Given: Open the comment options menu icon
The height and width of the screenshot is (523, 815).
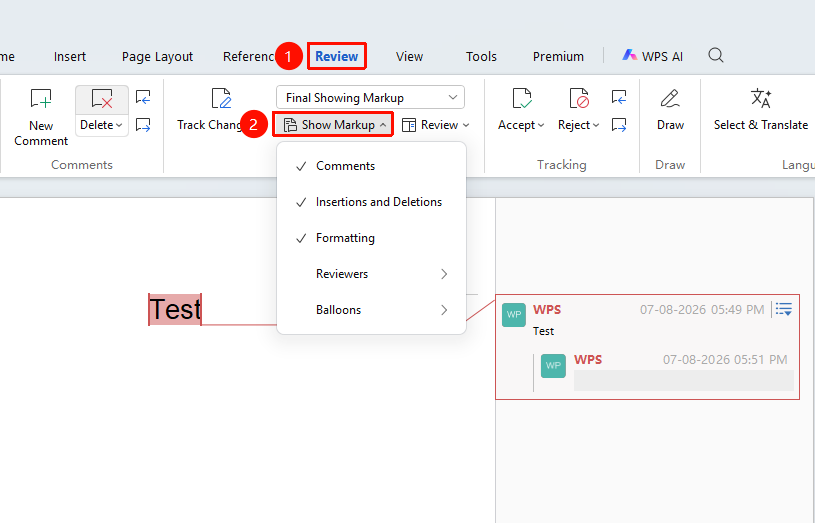Looking at the screenshot, I should pos(783,309).
